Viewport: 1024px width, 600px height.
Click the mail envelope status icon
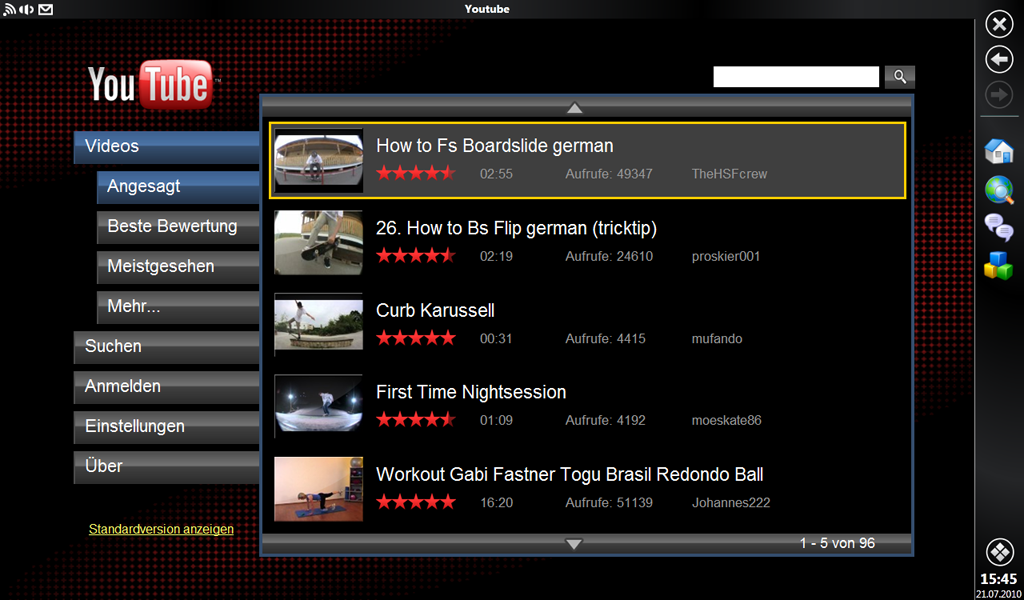(x=46, y=10)
